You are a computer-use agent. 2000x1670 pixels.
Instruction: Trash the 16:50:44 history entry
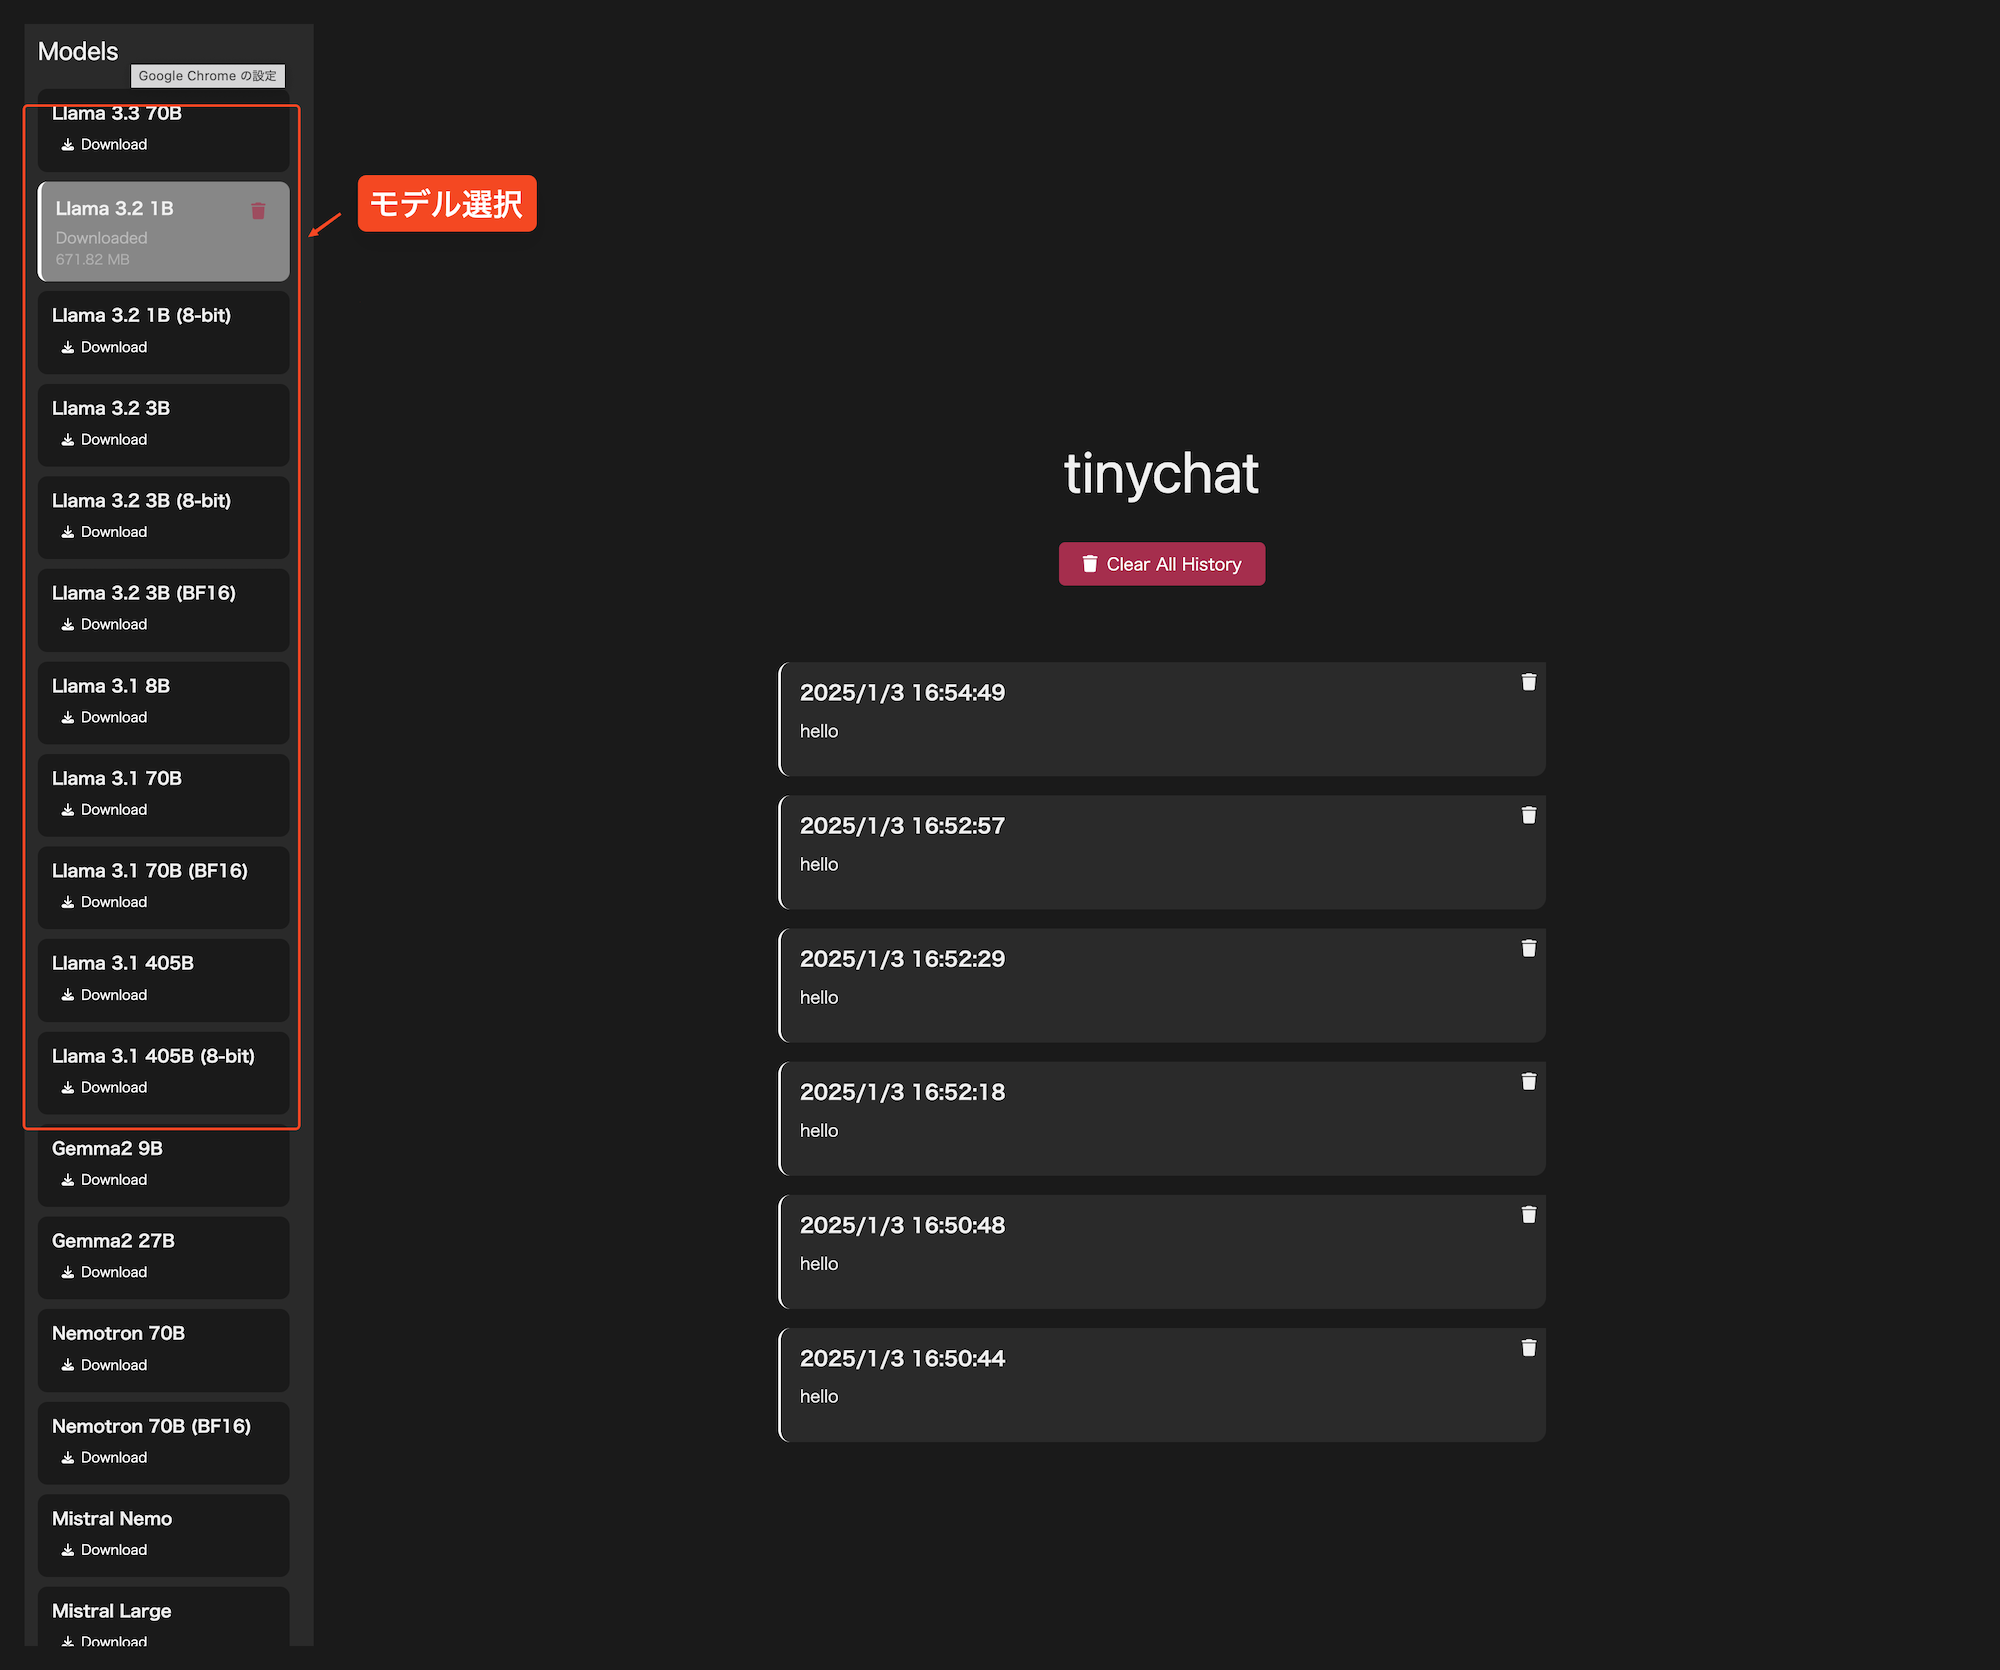1528,1348
